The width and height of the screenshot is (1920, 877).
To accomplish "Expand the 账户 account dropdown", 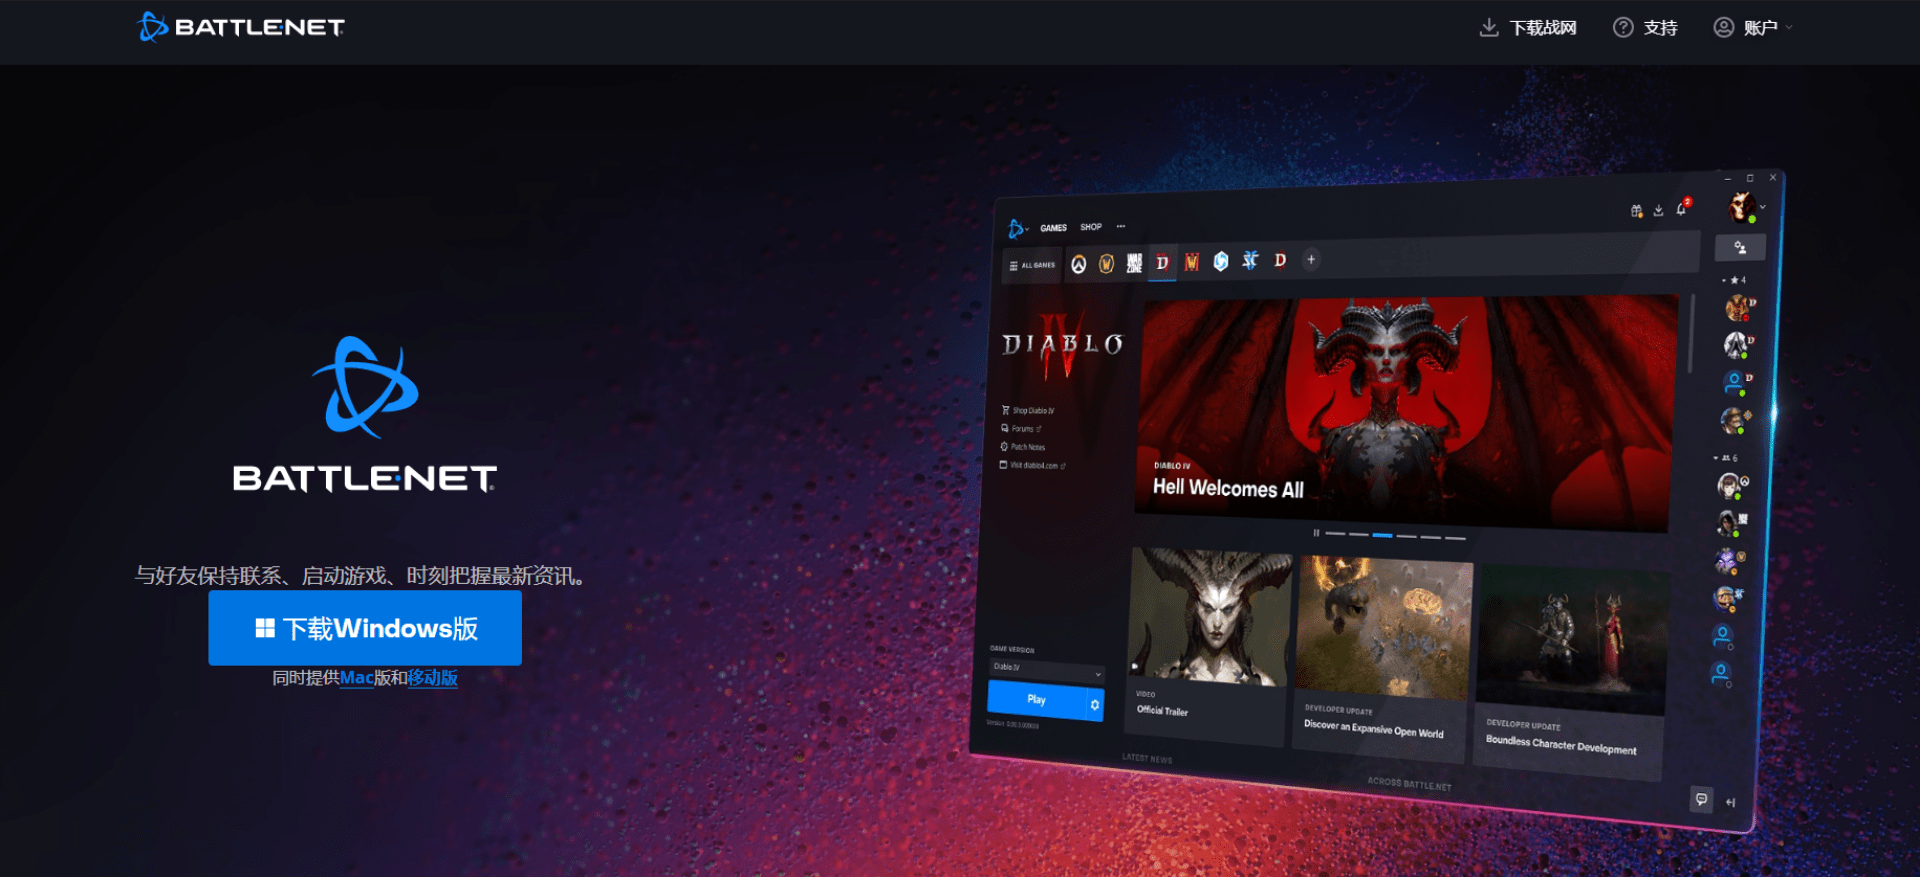I will click(1753, 28).
